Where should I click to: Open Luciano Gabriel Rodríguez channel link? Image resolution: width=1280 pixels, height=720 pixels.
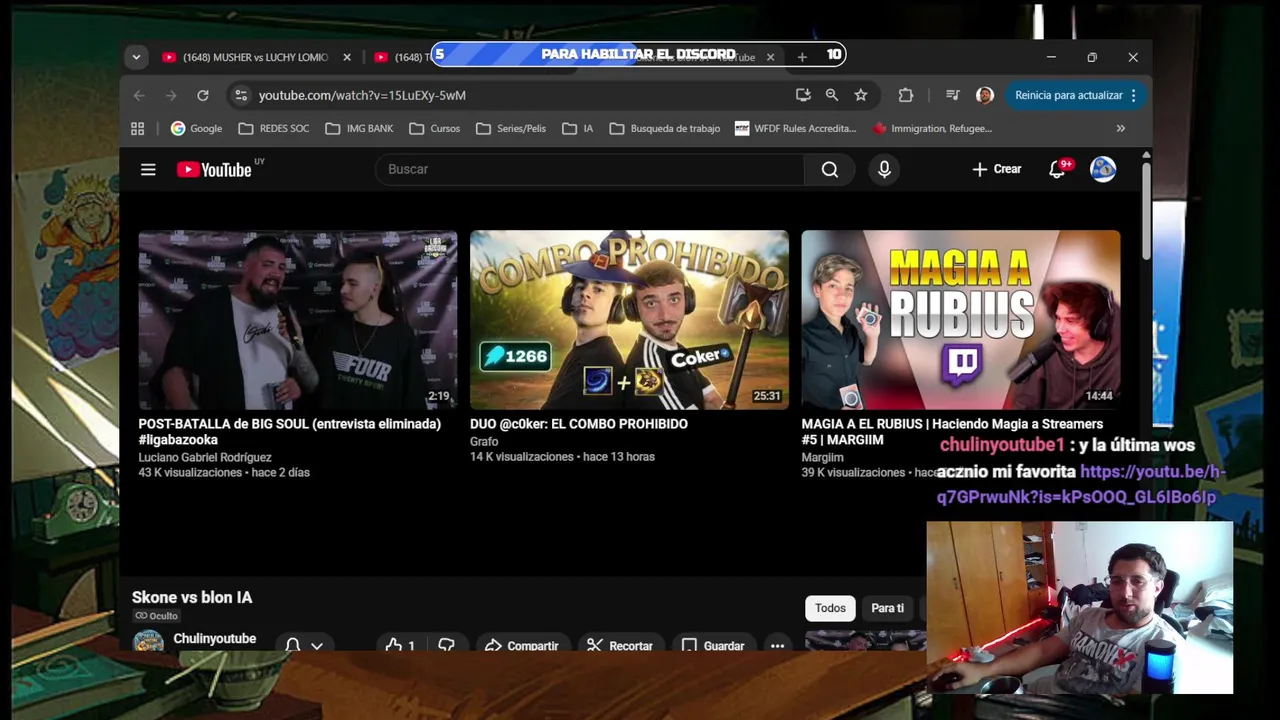pos(205,457)
